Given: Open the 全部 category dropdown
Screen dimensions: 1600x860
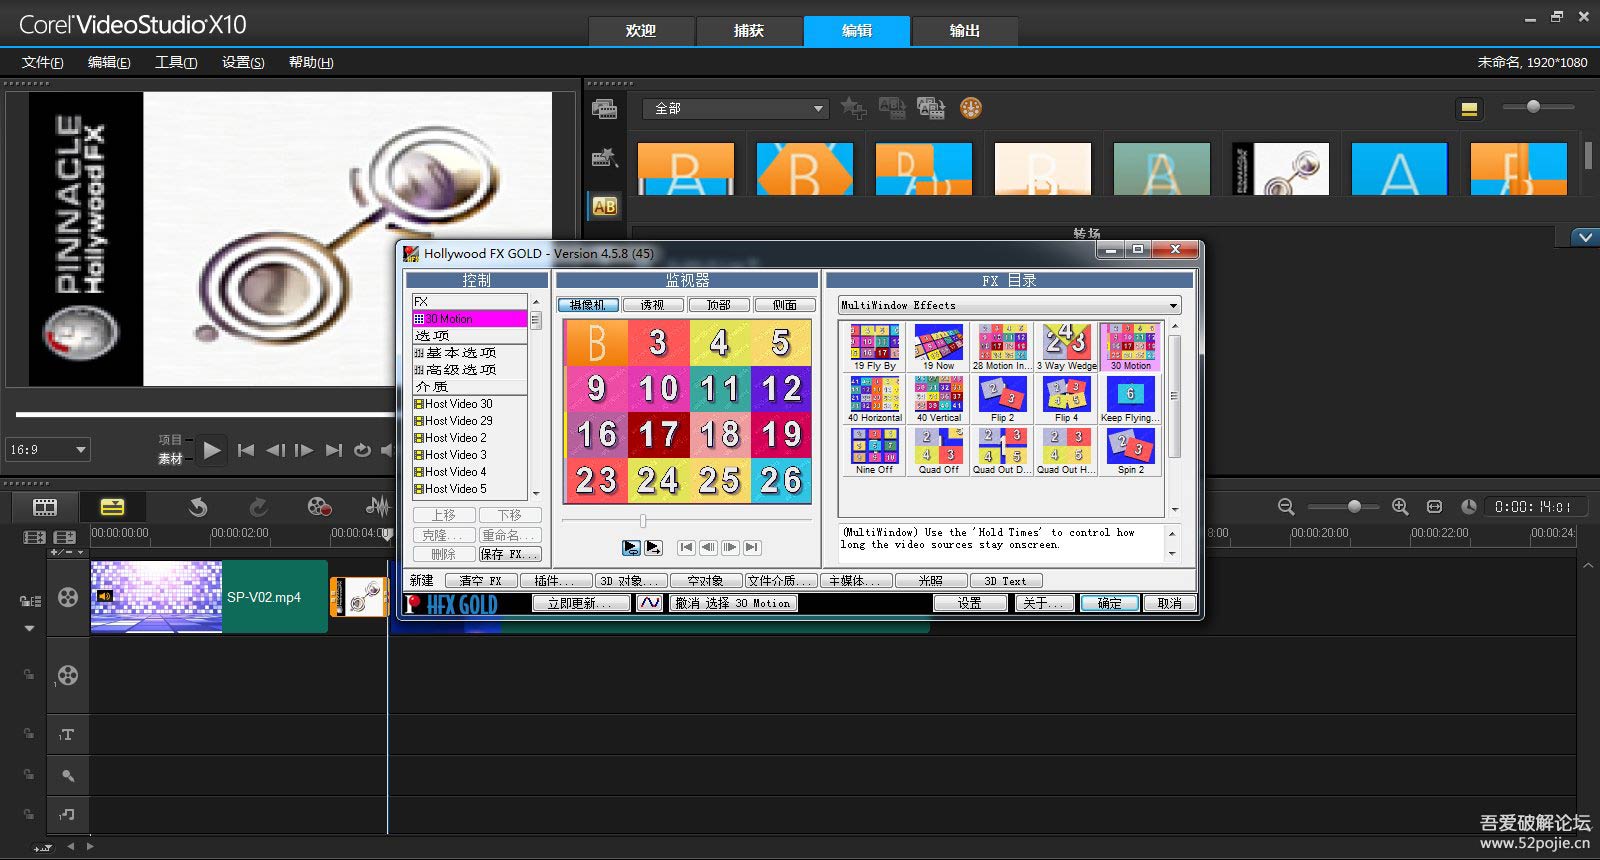Looking at the screenshot, I should click(736, 109).
